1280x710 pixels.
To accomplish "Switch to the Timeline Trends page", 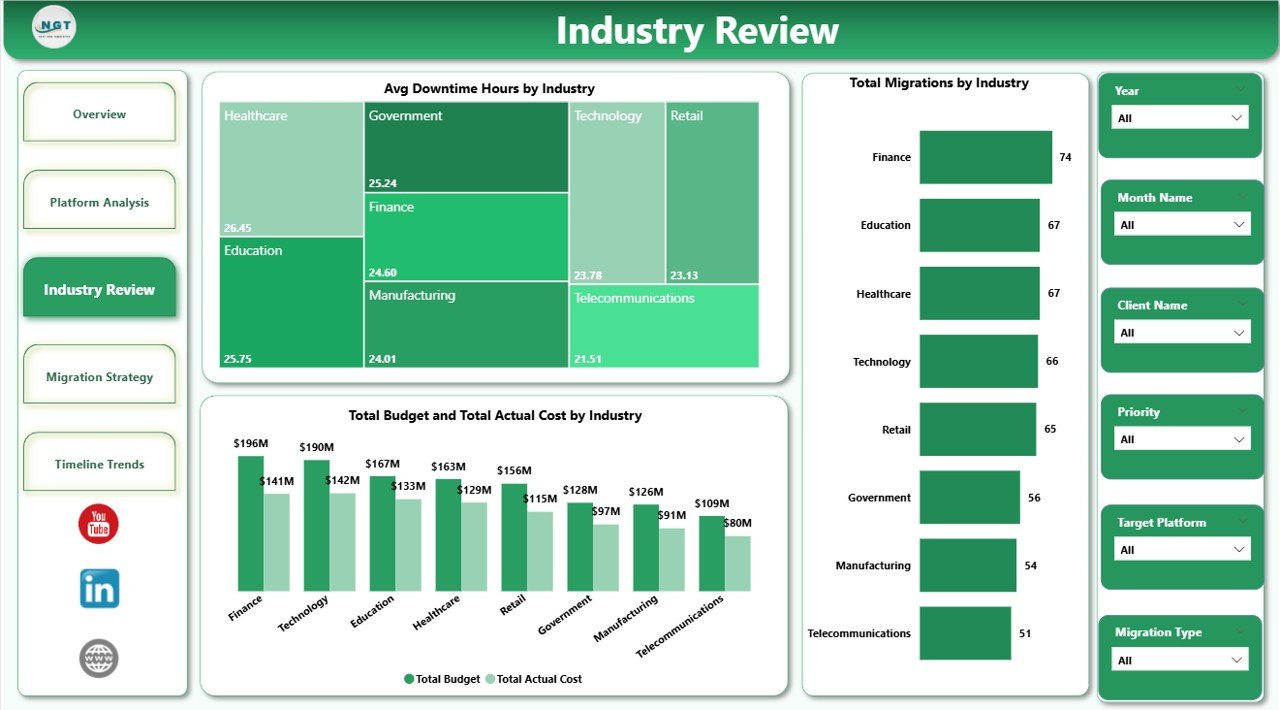I will click(x=98, y=463).
